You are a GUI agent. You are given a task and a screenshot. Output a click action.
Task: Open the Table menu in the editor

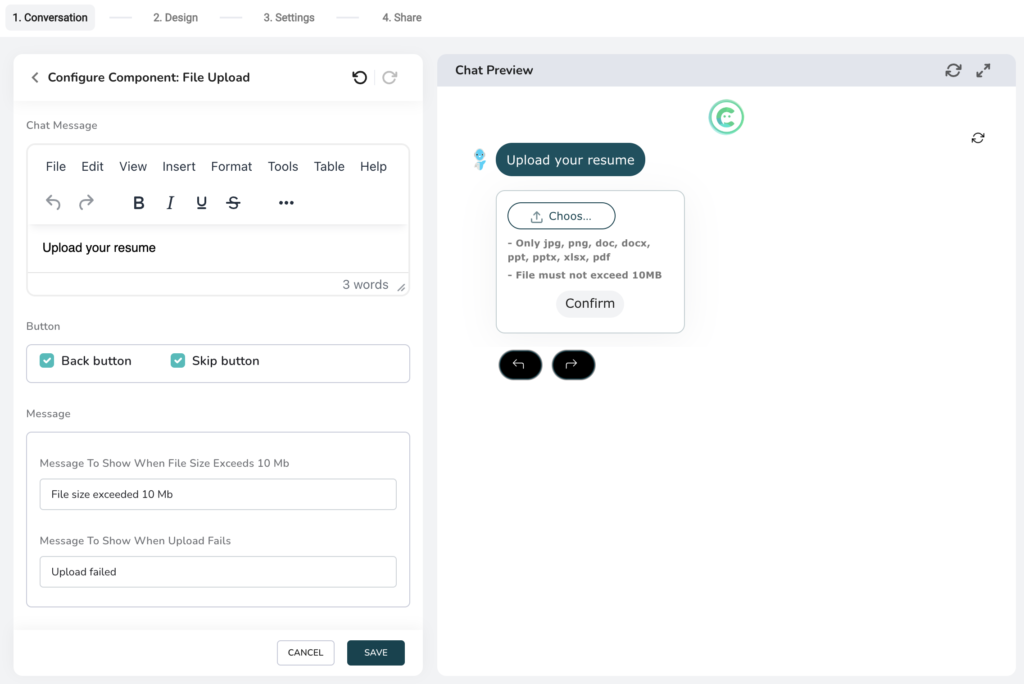click(x=329, y=166)
